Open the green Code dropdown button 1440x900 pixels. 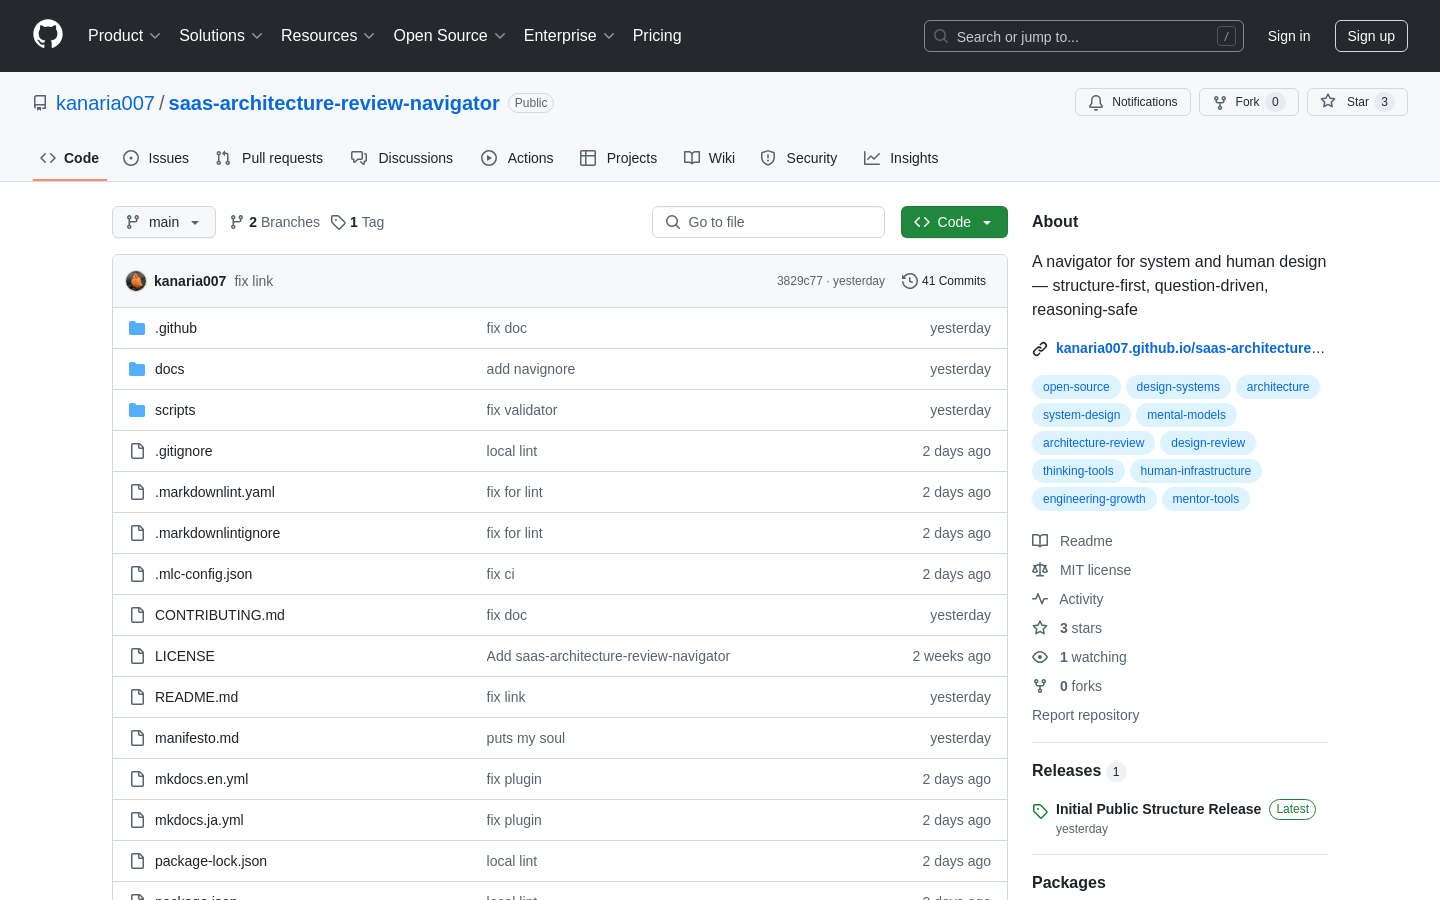point(954,222)
